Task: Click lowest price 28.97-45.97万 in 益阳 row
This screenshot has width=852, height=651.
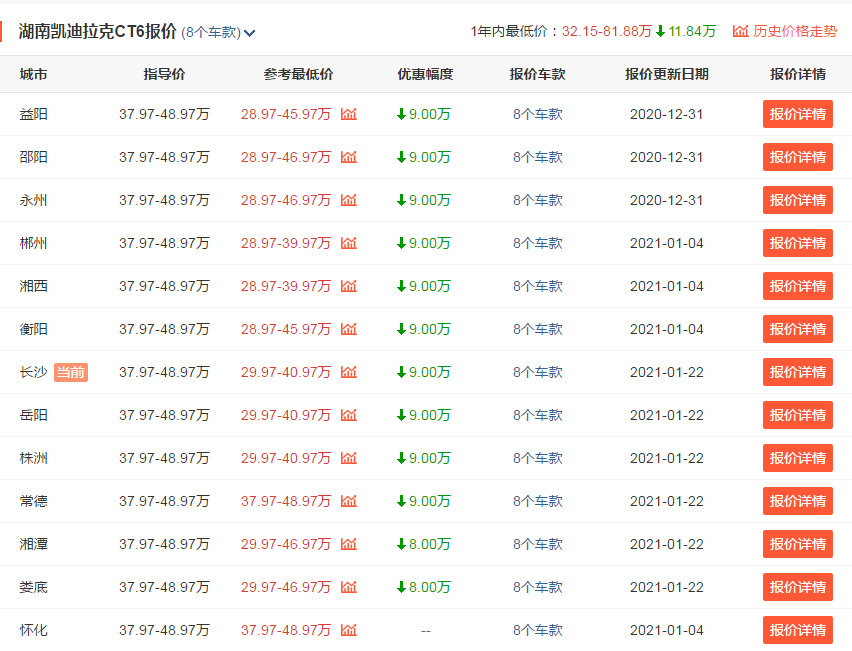Action: (x=286, y=114)
